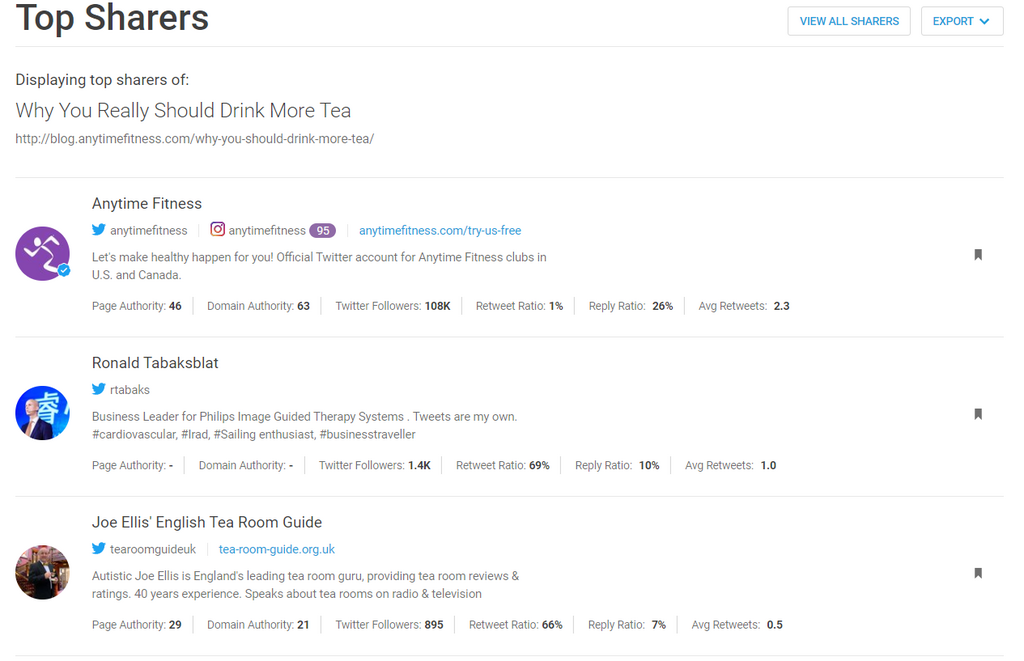Click the Twitter icon beside rtabaks
Image resolution: width=1024 pixels, height=661 pixels.
click(99, 389)
